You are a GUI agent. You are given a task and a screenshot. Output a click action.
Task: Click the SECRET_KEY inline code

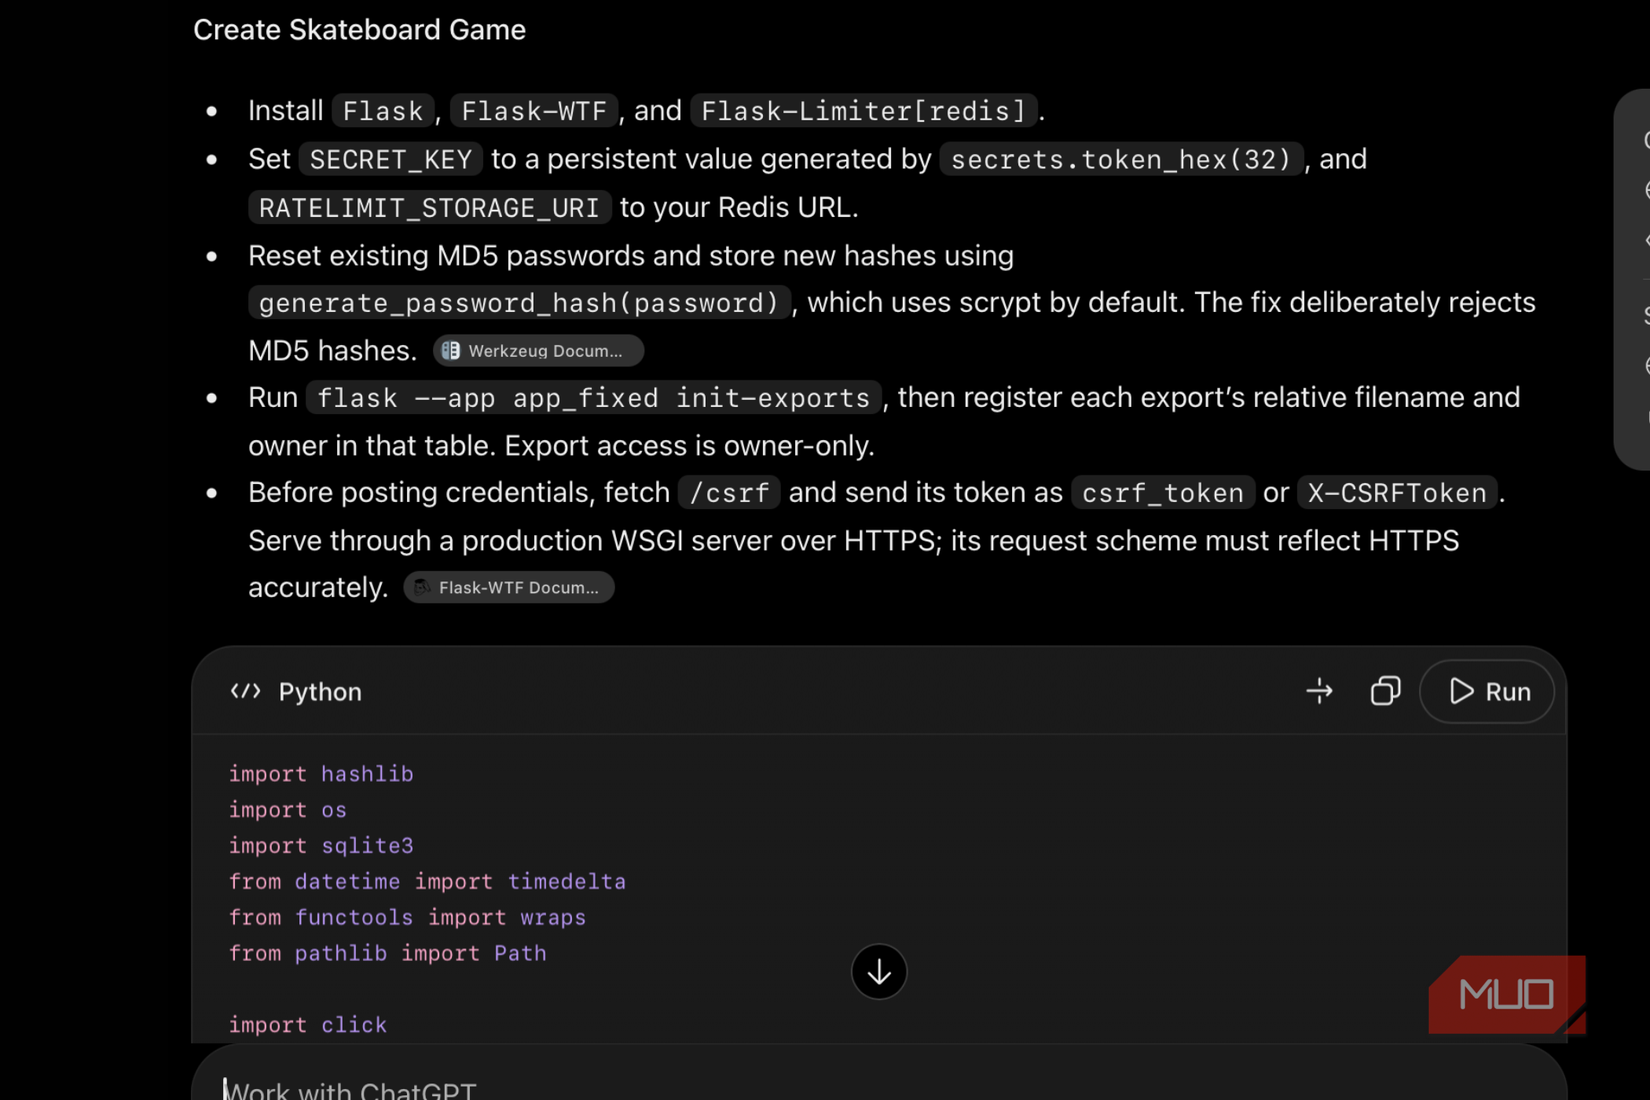coord(391,160)
